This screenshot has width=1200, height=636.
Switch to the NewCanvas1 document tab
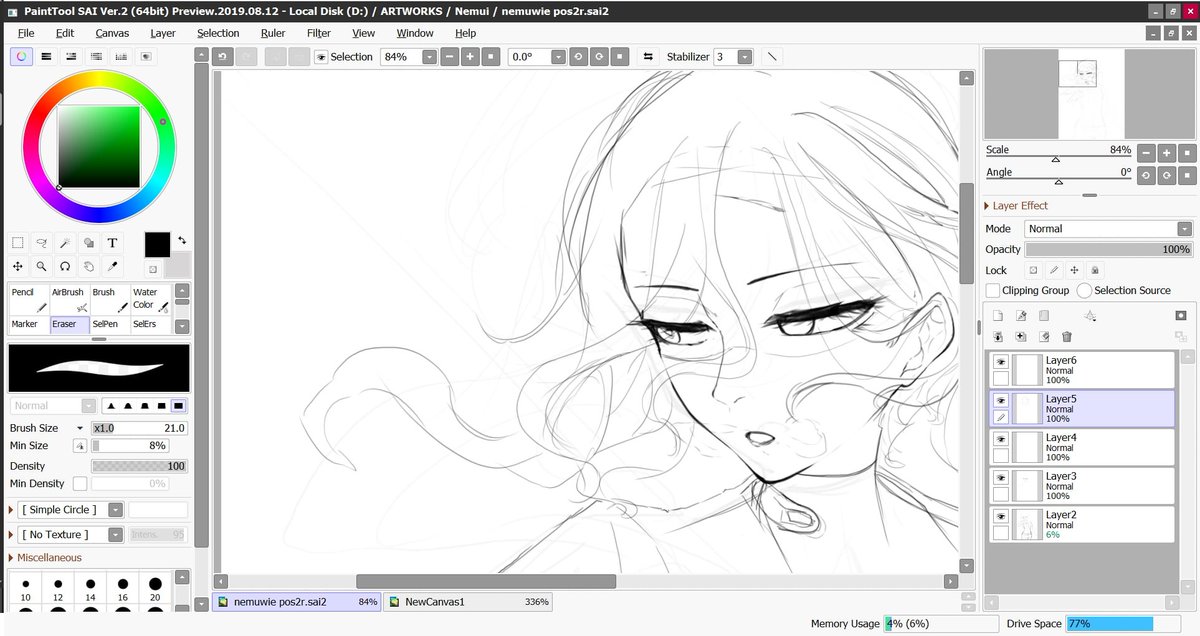click(468, 602)
